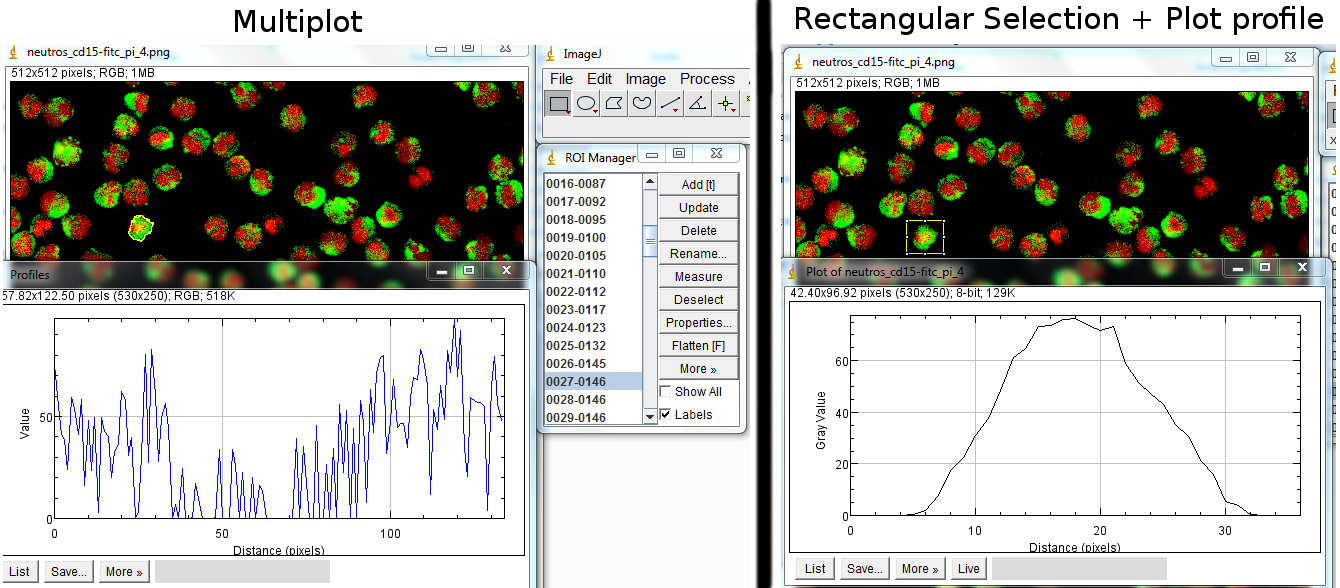This screenshot has height=588, width=1340.
Task: Select the Point tool
Action: tap(725, 102)
